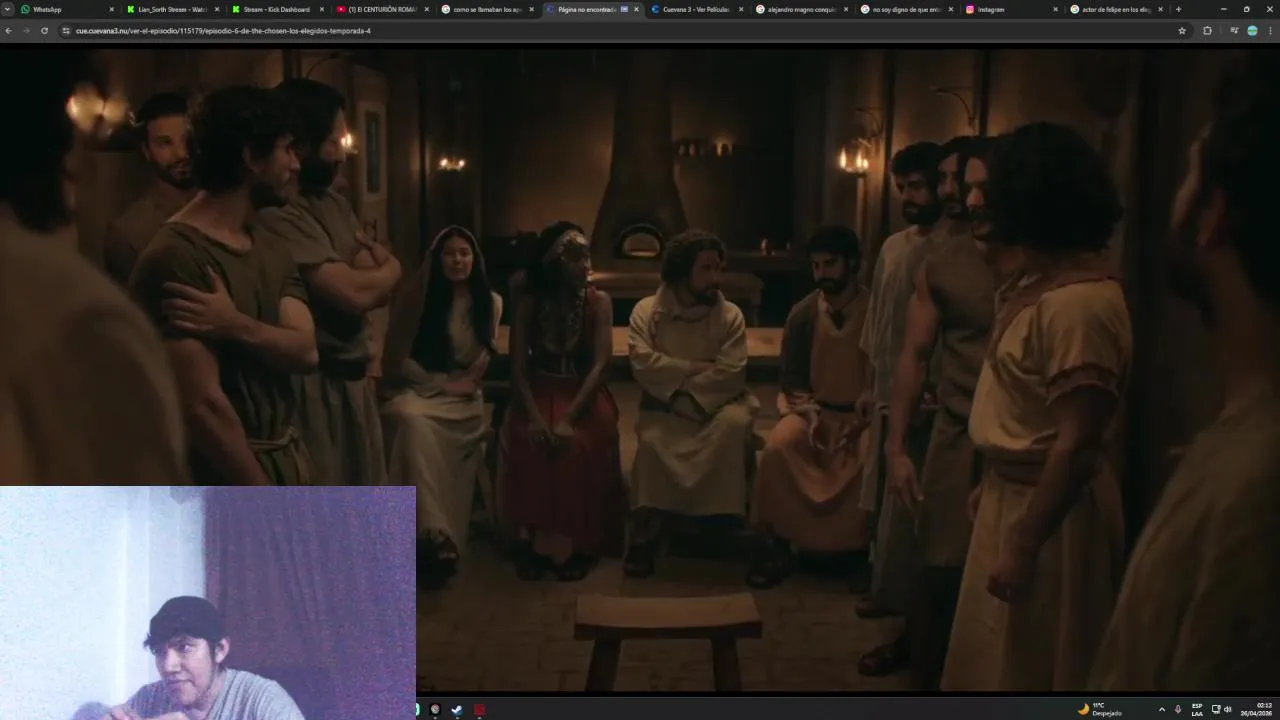Close the Cuevana 3 tab

point(741,9)
